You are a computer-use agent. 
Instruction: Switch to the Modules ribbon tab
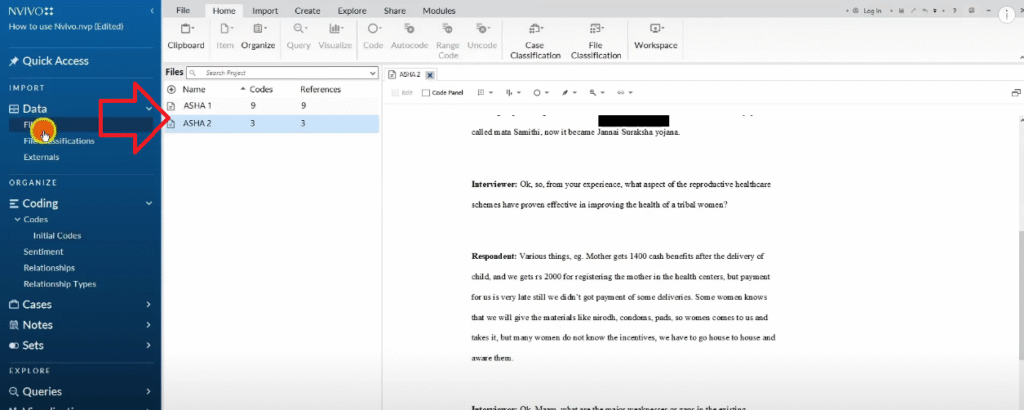[439, 10]
